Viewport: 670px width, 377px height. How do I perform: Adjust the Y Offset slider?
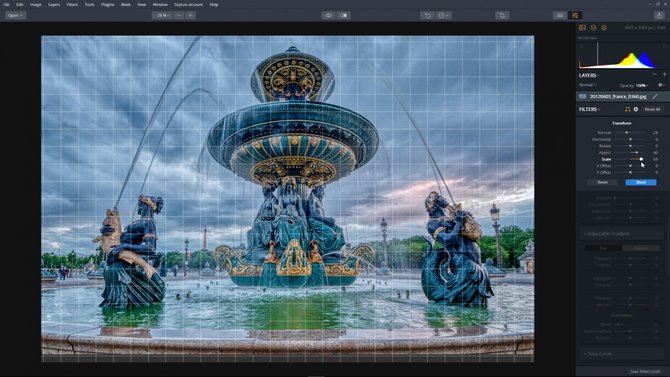click(x=631, y=172)
